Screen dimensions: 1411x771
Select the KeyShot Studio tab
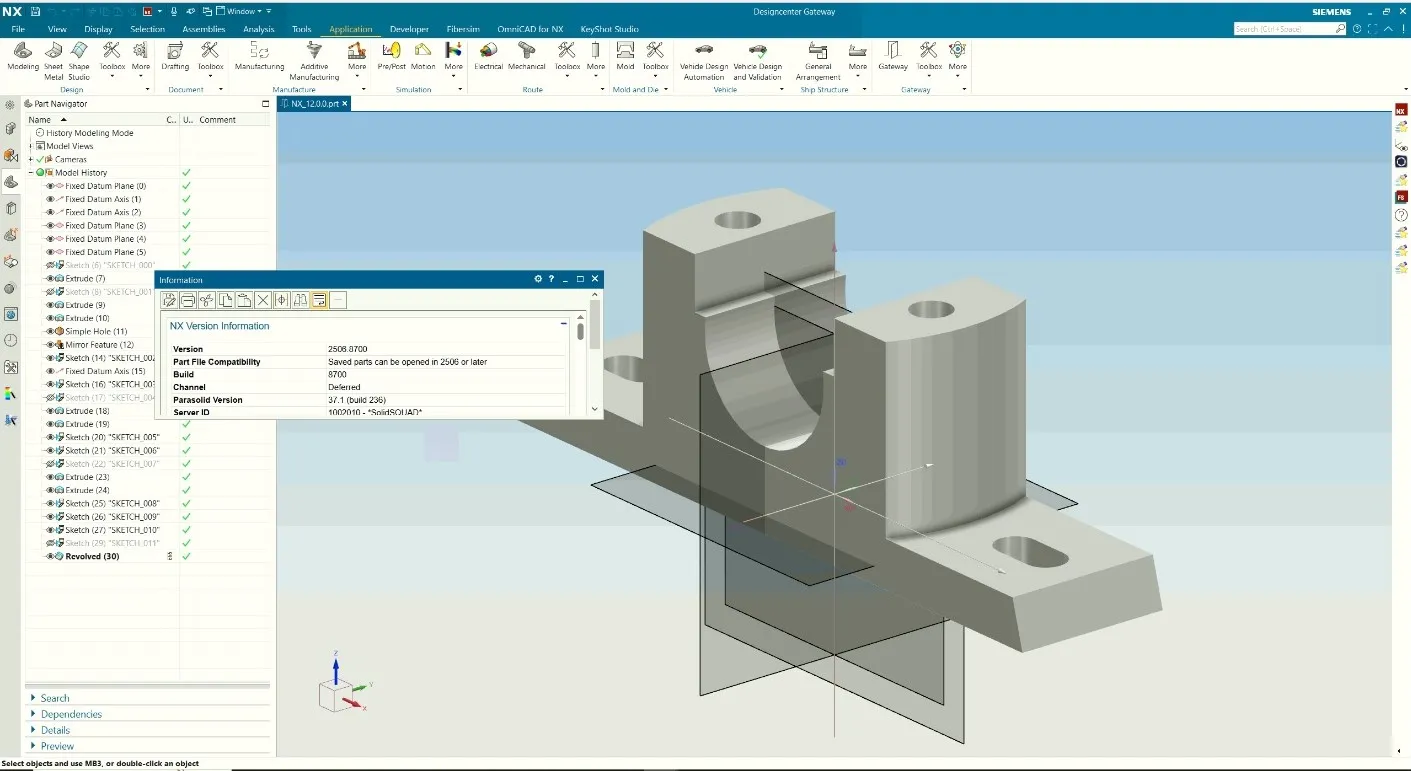(x=609, y=29)
